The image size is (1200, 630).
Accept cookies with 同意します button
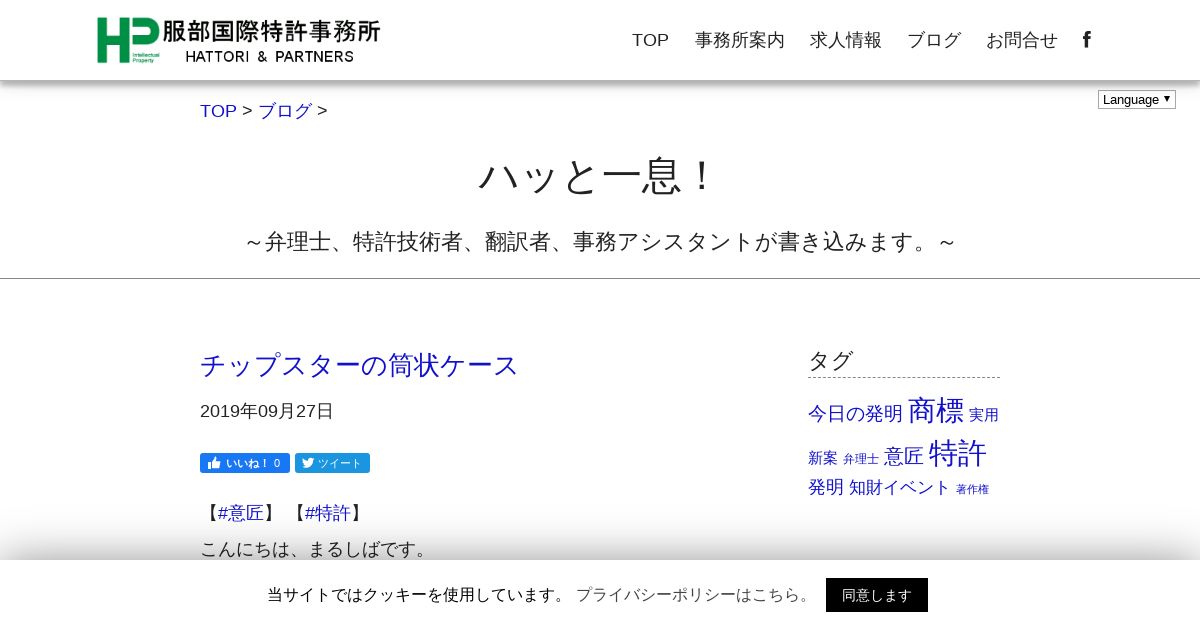point(877,595)
